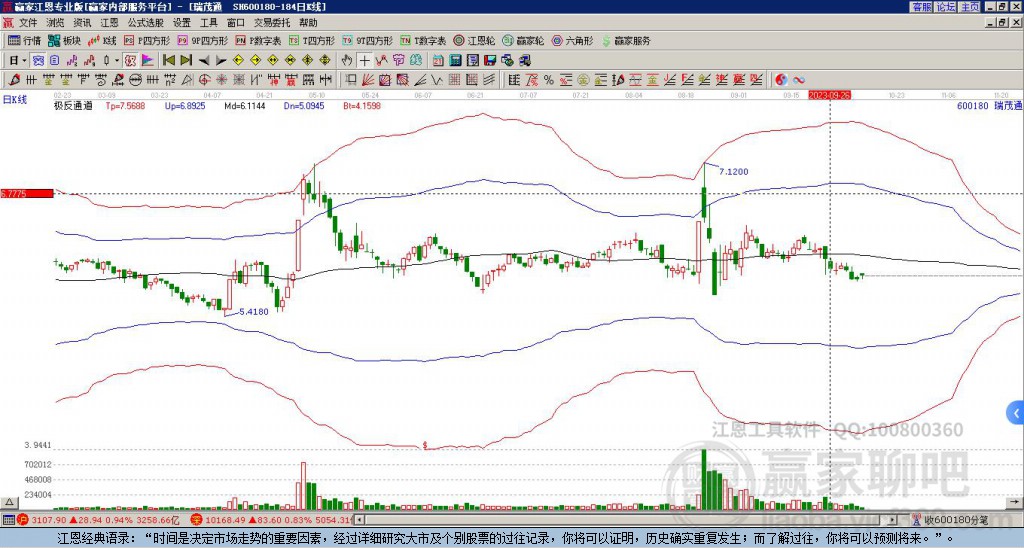The height and width of the screenshot is (548, 1024).
Task: Click the black right arrow icon
Action: coord(221,61)
